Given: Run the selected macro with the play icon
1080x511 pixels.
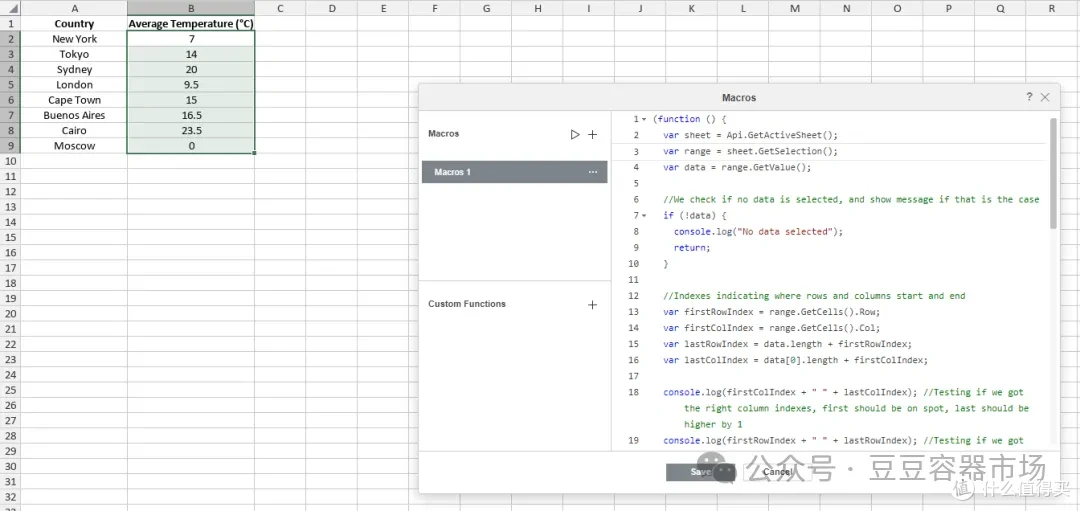Looking at the screenshot, I should point(575,134).
